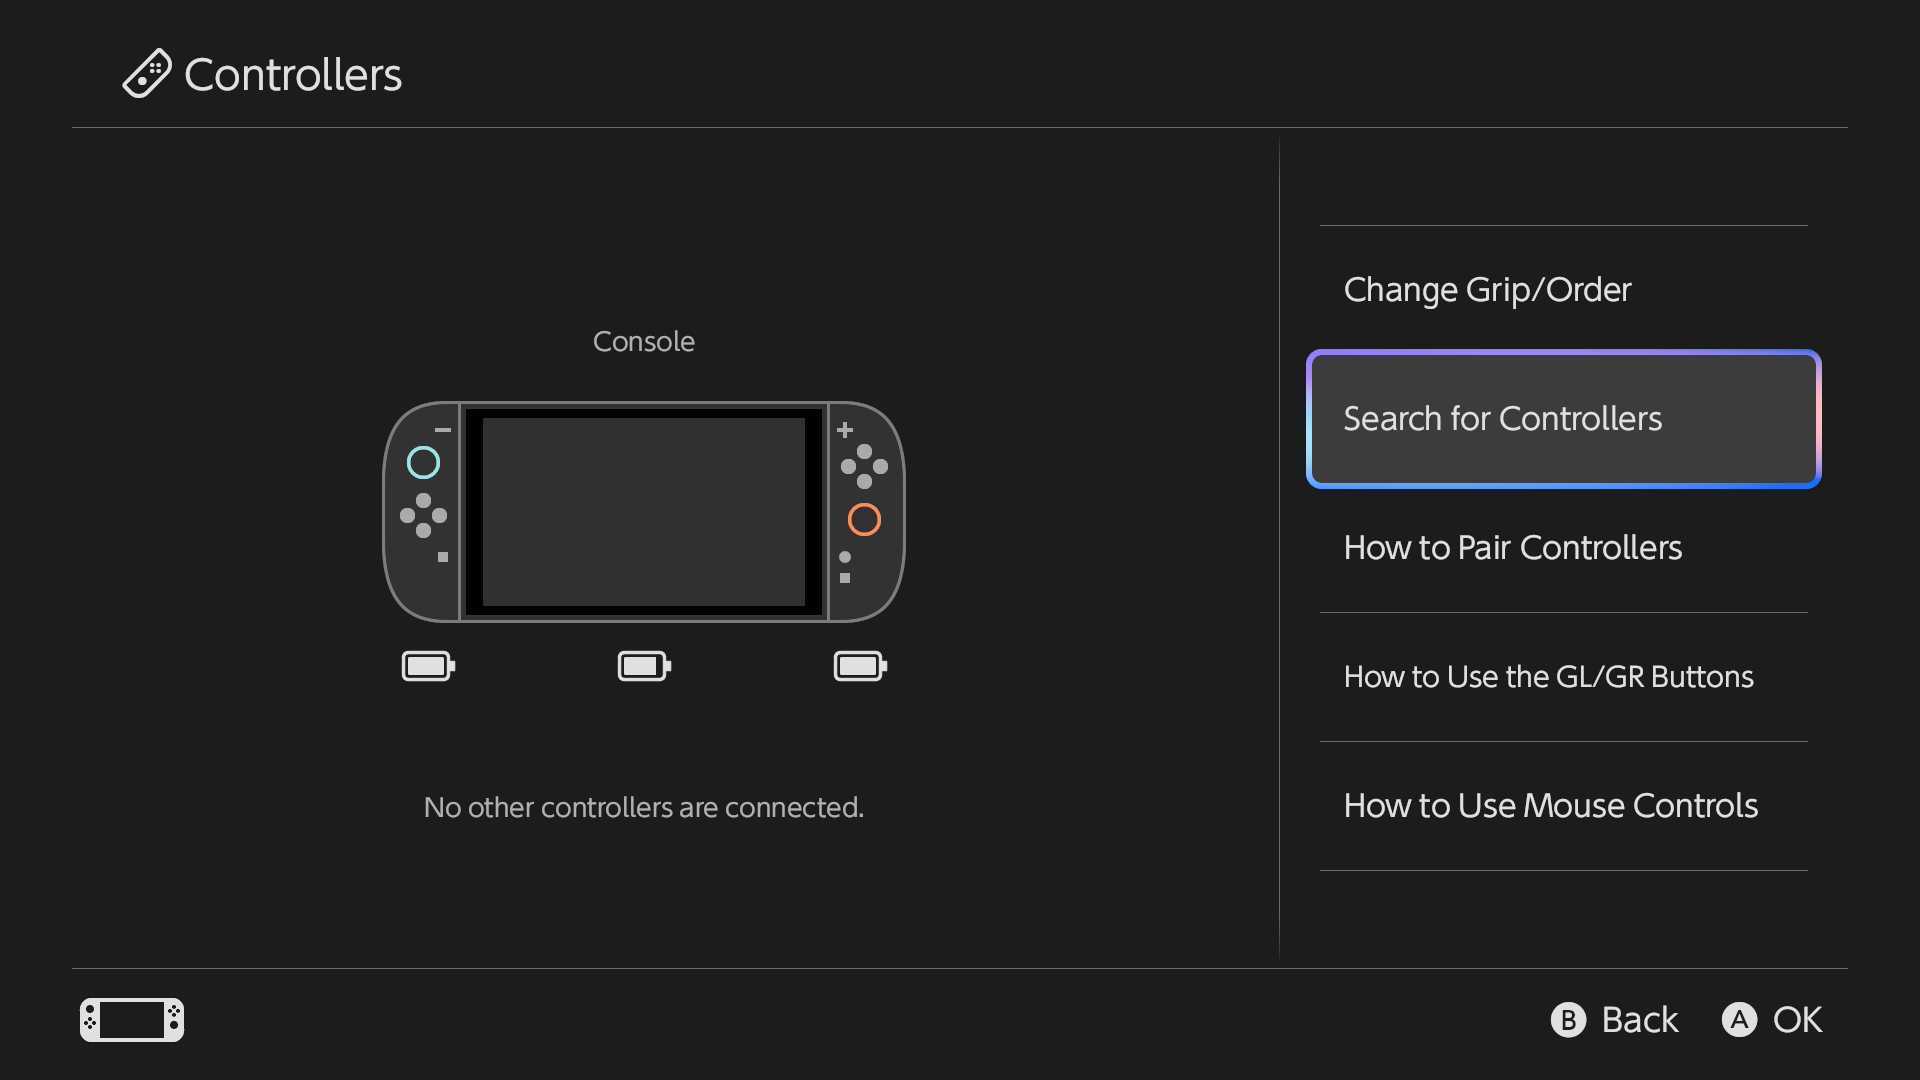1920x1080 pixels.
Task: Click the left Joy-Con directional buttons
Action: pyautogui.click(x=423, y=515)
